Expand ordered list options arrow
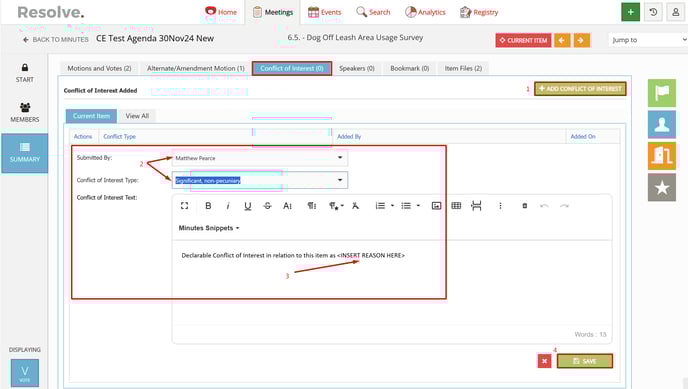688x389 pixels. point(392,206)
